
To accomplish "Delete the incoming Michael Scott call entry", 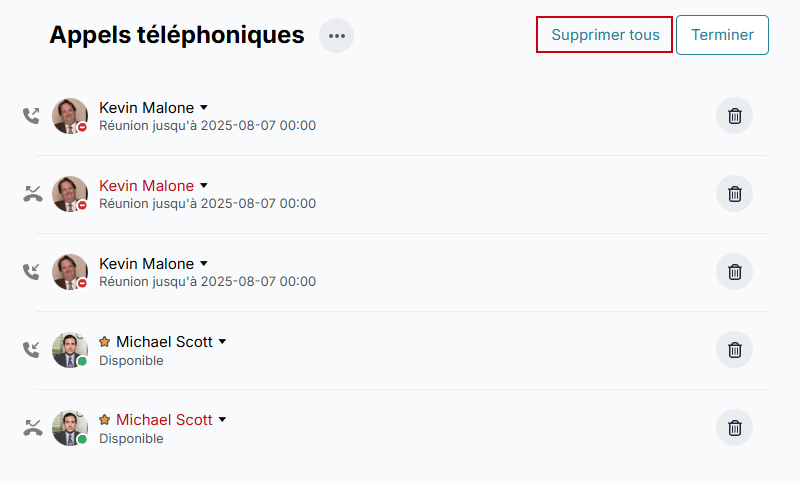I will (734, 350).
